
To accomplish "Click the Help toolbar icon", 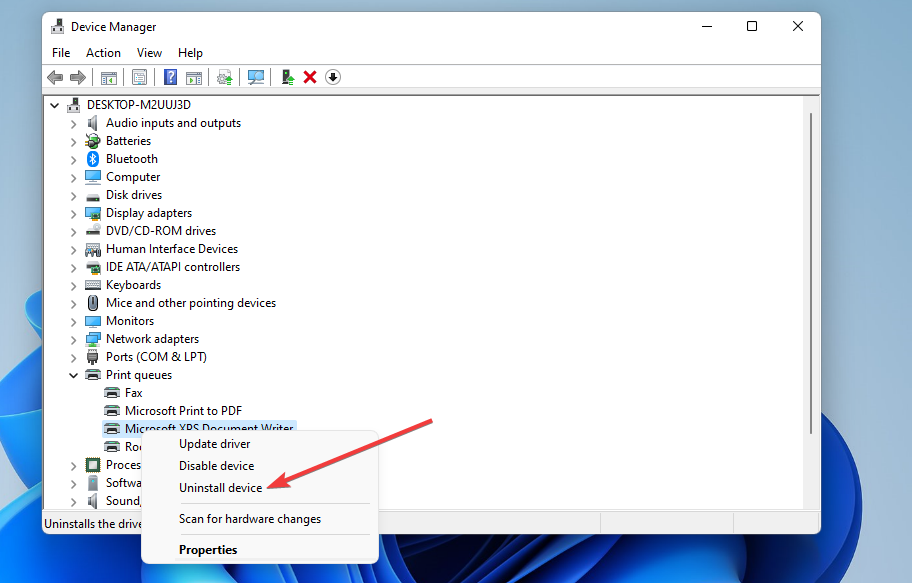I will coord(169,77).
